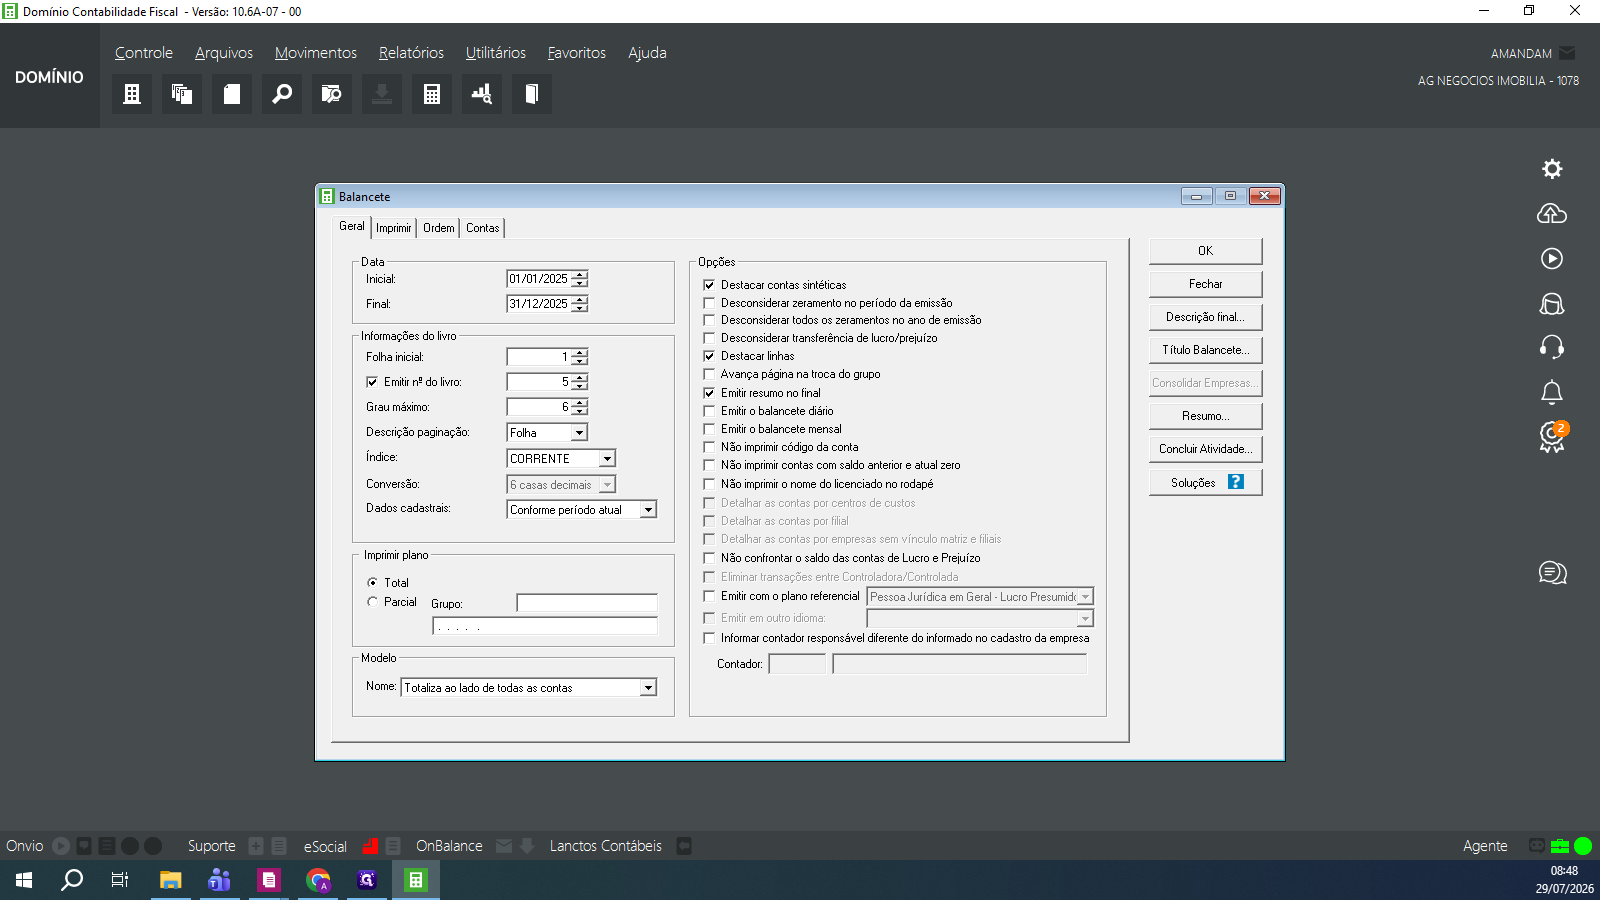The width and height of the screenshot is (1600, 900).
Task: Select the Total radio button
Action: (x=373, y=583)
